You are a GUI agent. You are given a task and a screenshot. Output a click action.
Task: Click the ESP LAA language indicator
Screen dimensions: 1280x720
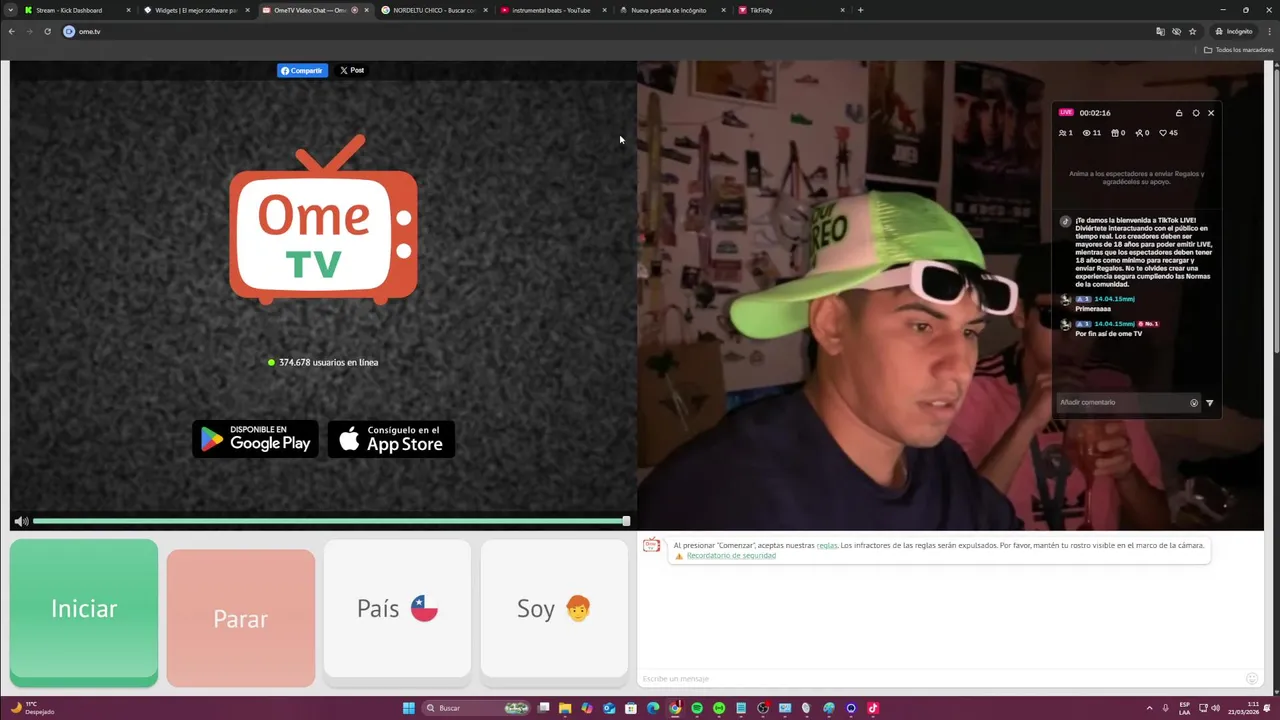point(1185,708)
